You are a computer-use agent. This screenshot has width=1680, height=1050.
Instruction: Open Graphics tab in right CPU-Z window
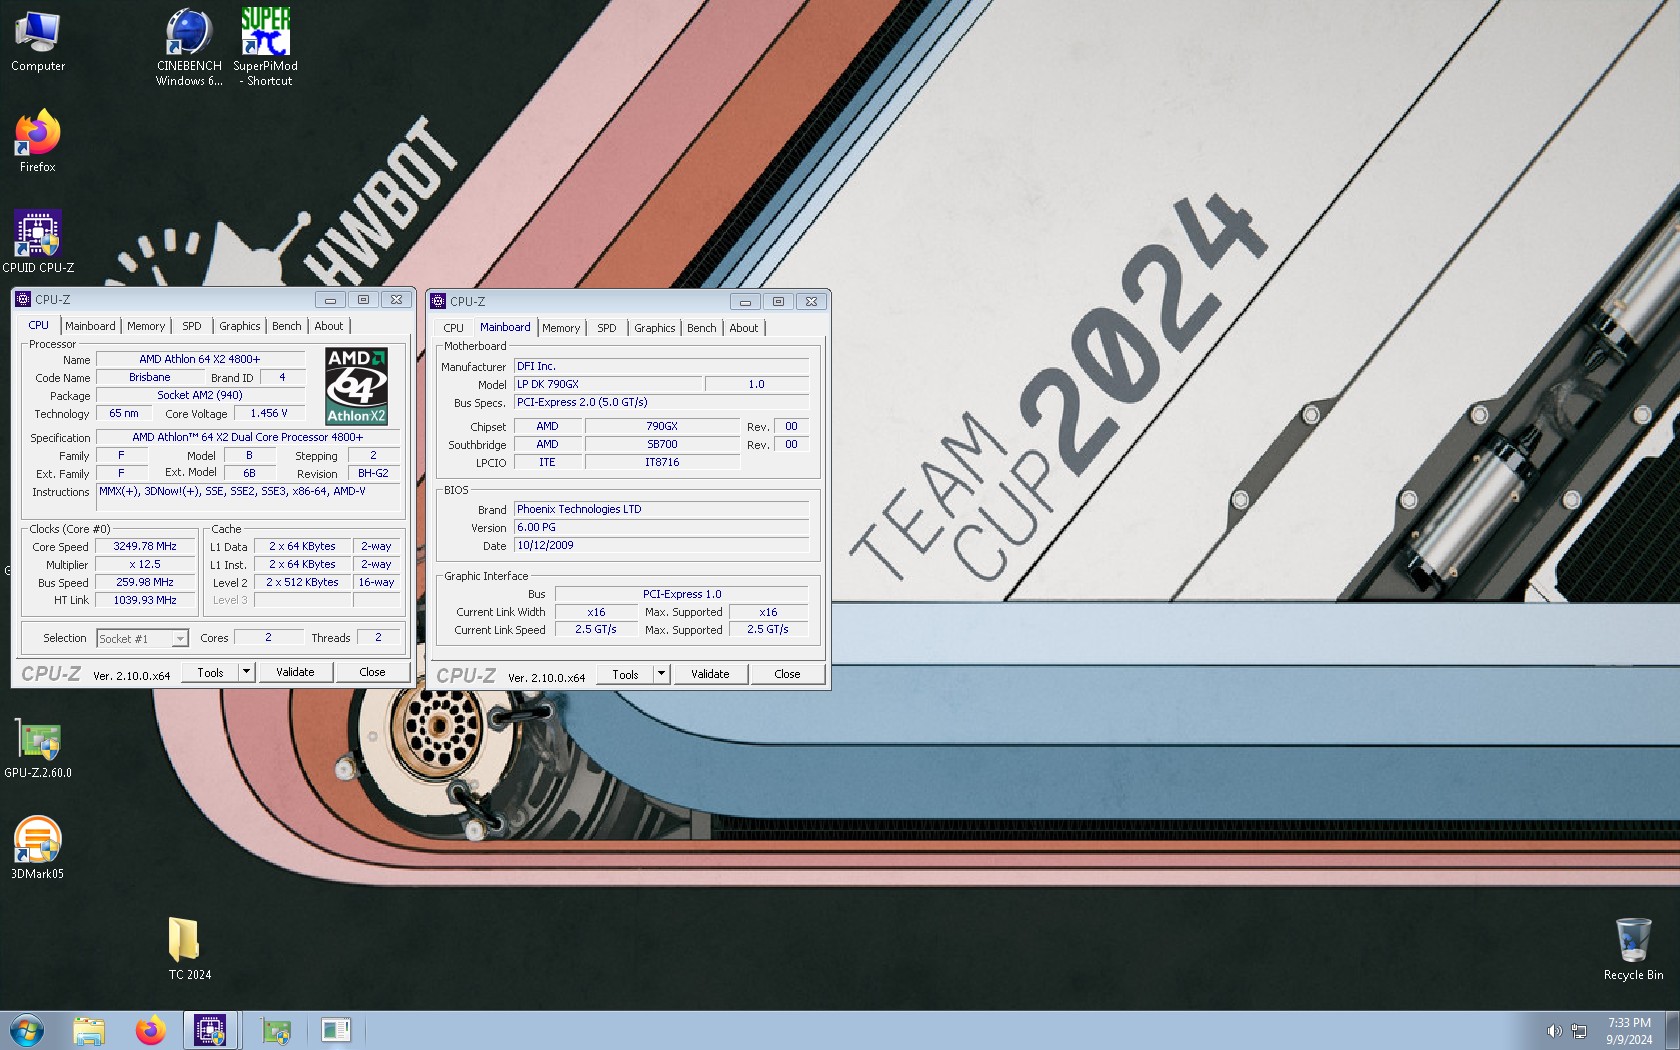tap(655, 328)
